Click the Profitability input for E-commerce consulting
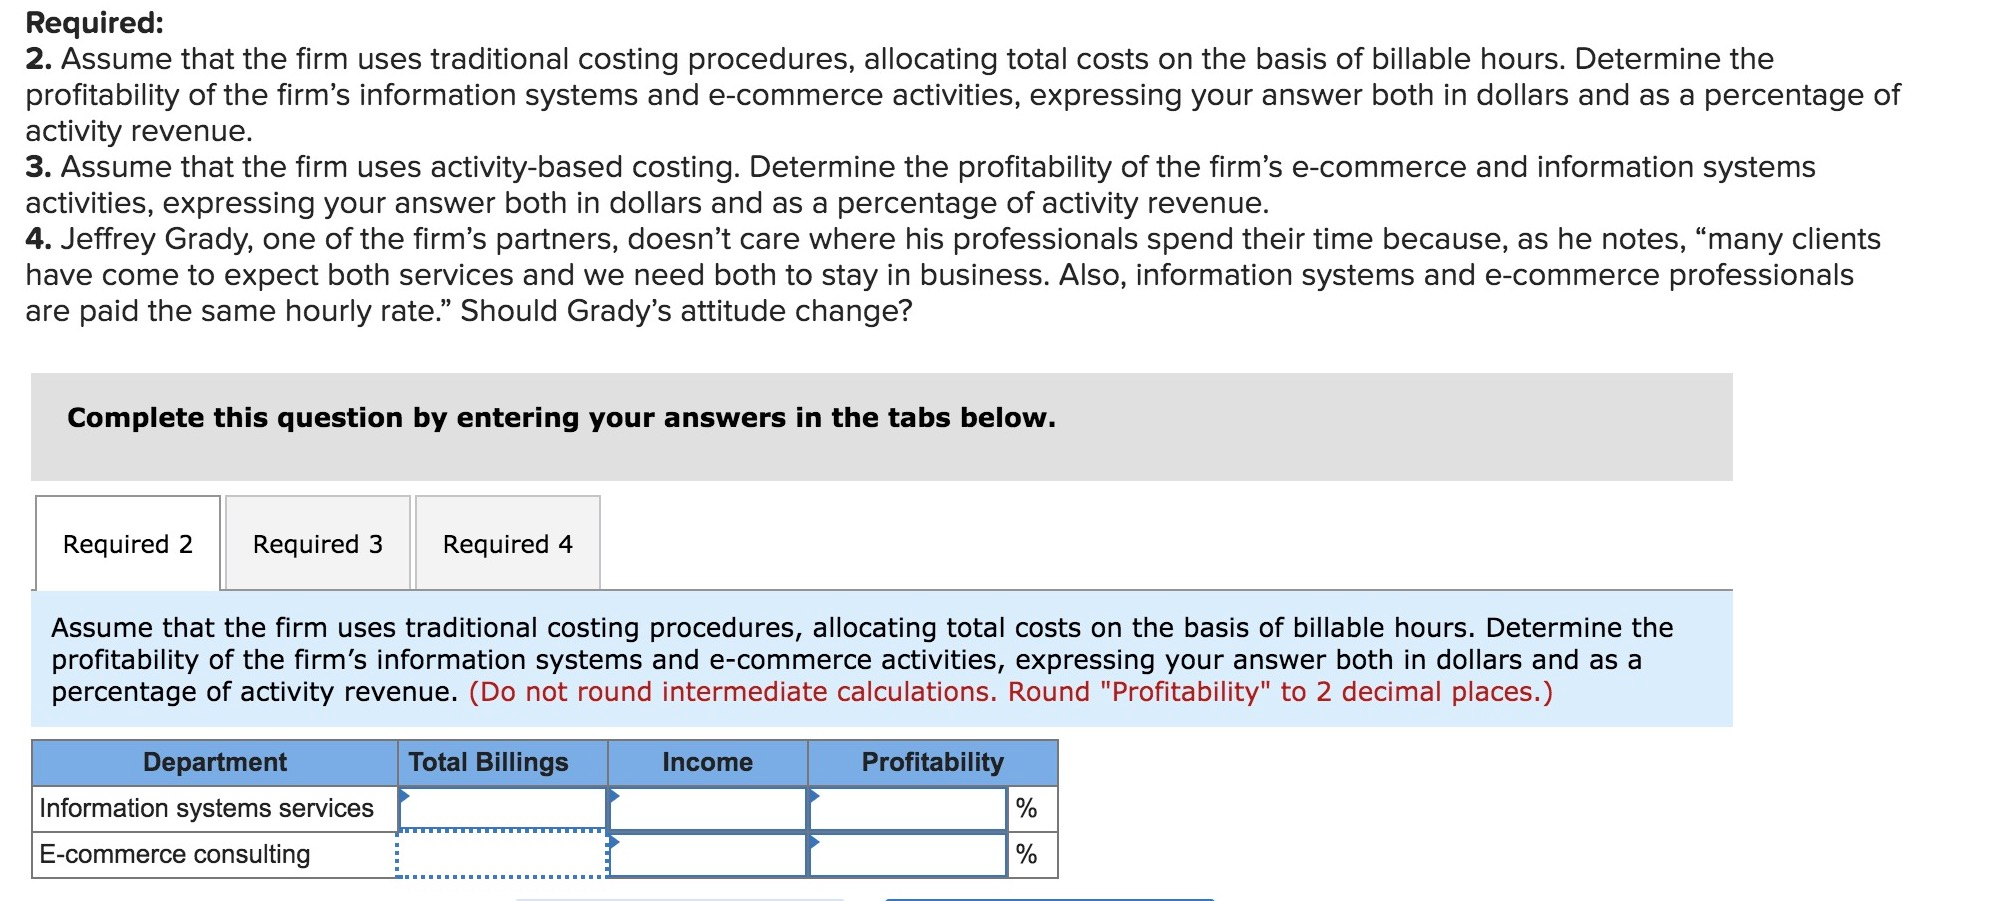The width and height of the screenshot is (1992, 901). (906, 853)
